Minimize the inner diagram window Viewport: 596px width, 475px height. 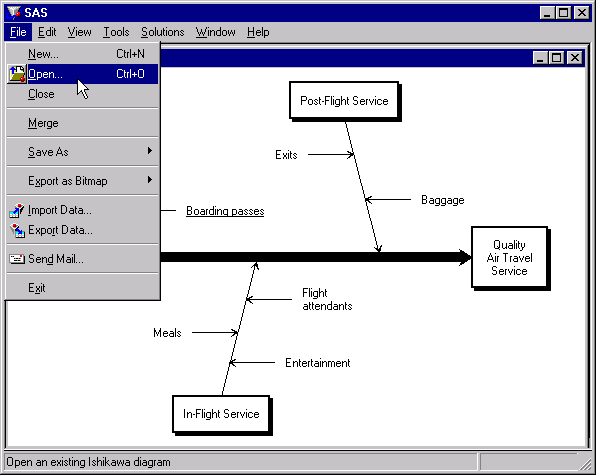540,58
